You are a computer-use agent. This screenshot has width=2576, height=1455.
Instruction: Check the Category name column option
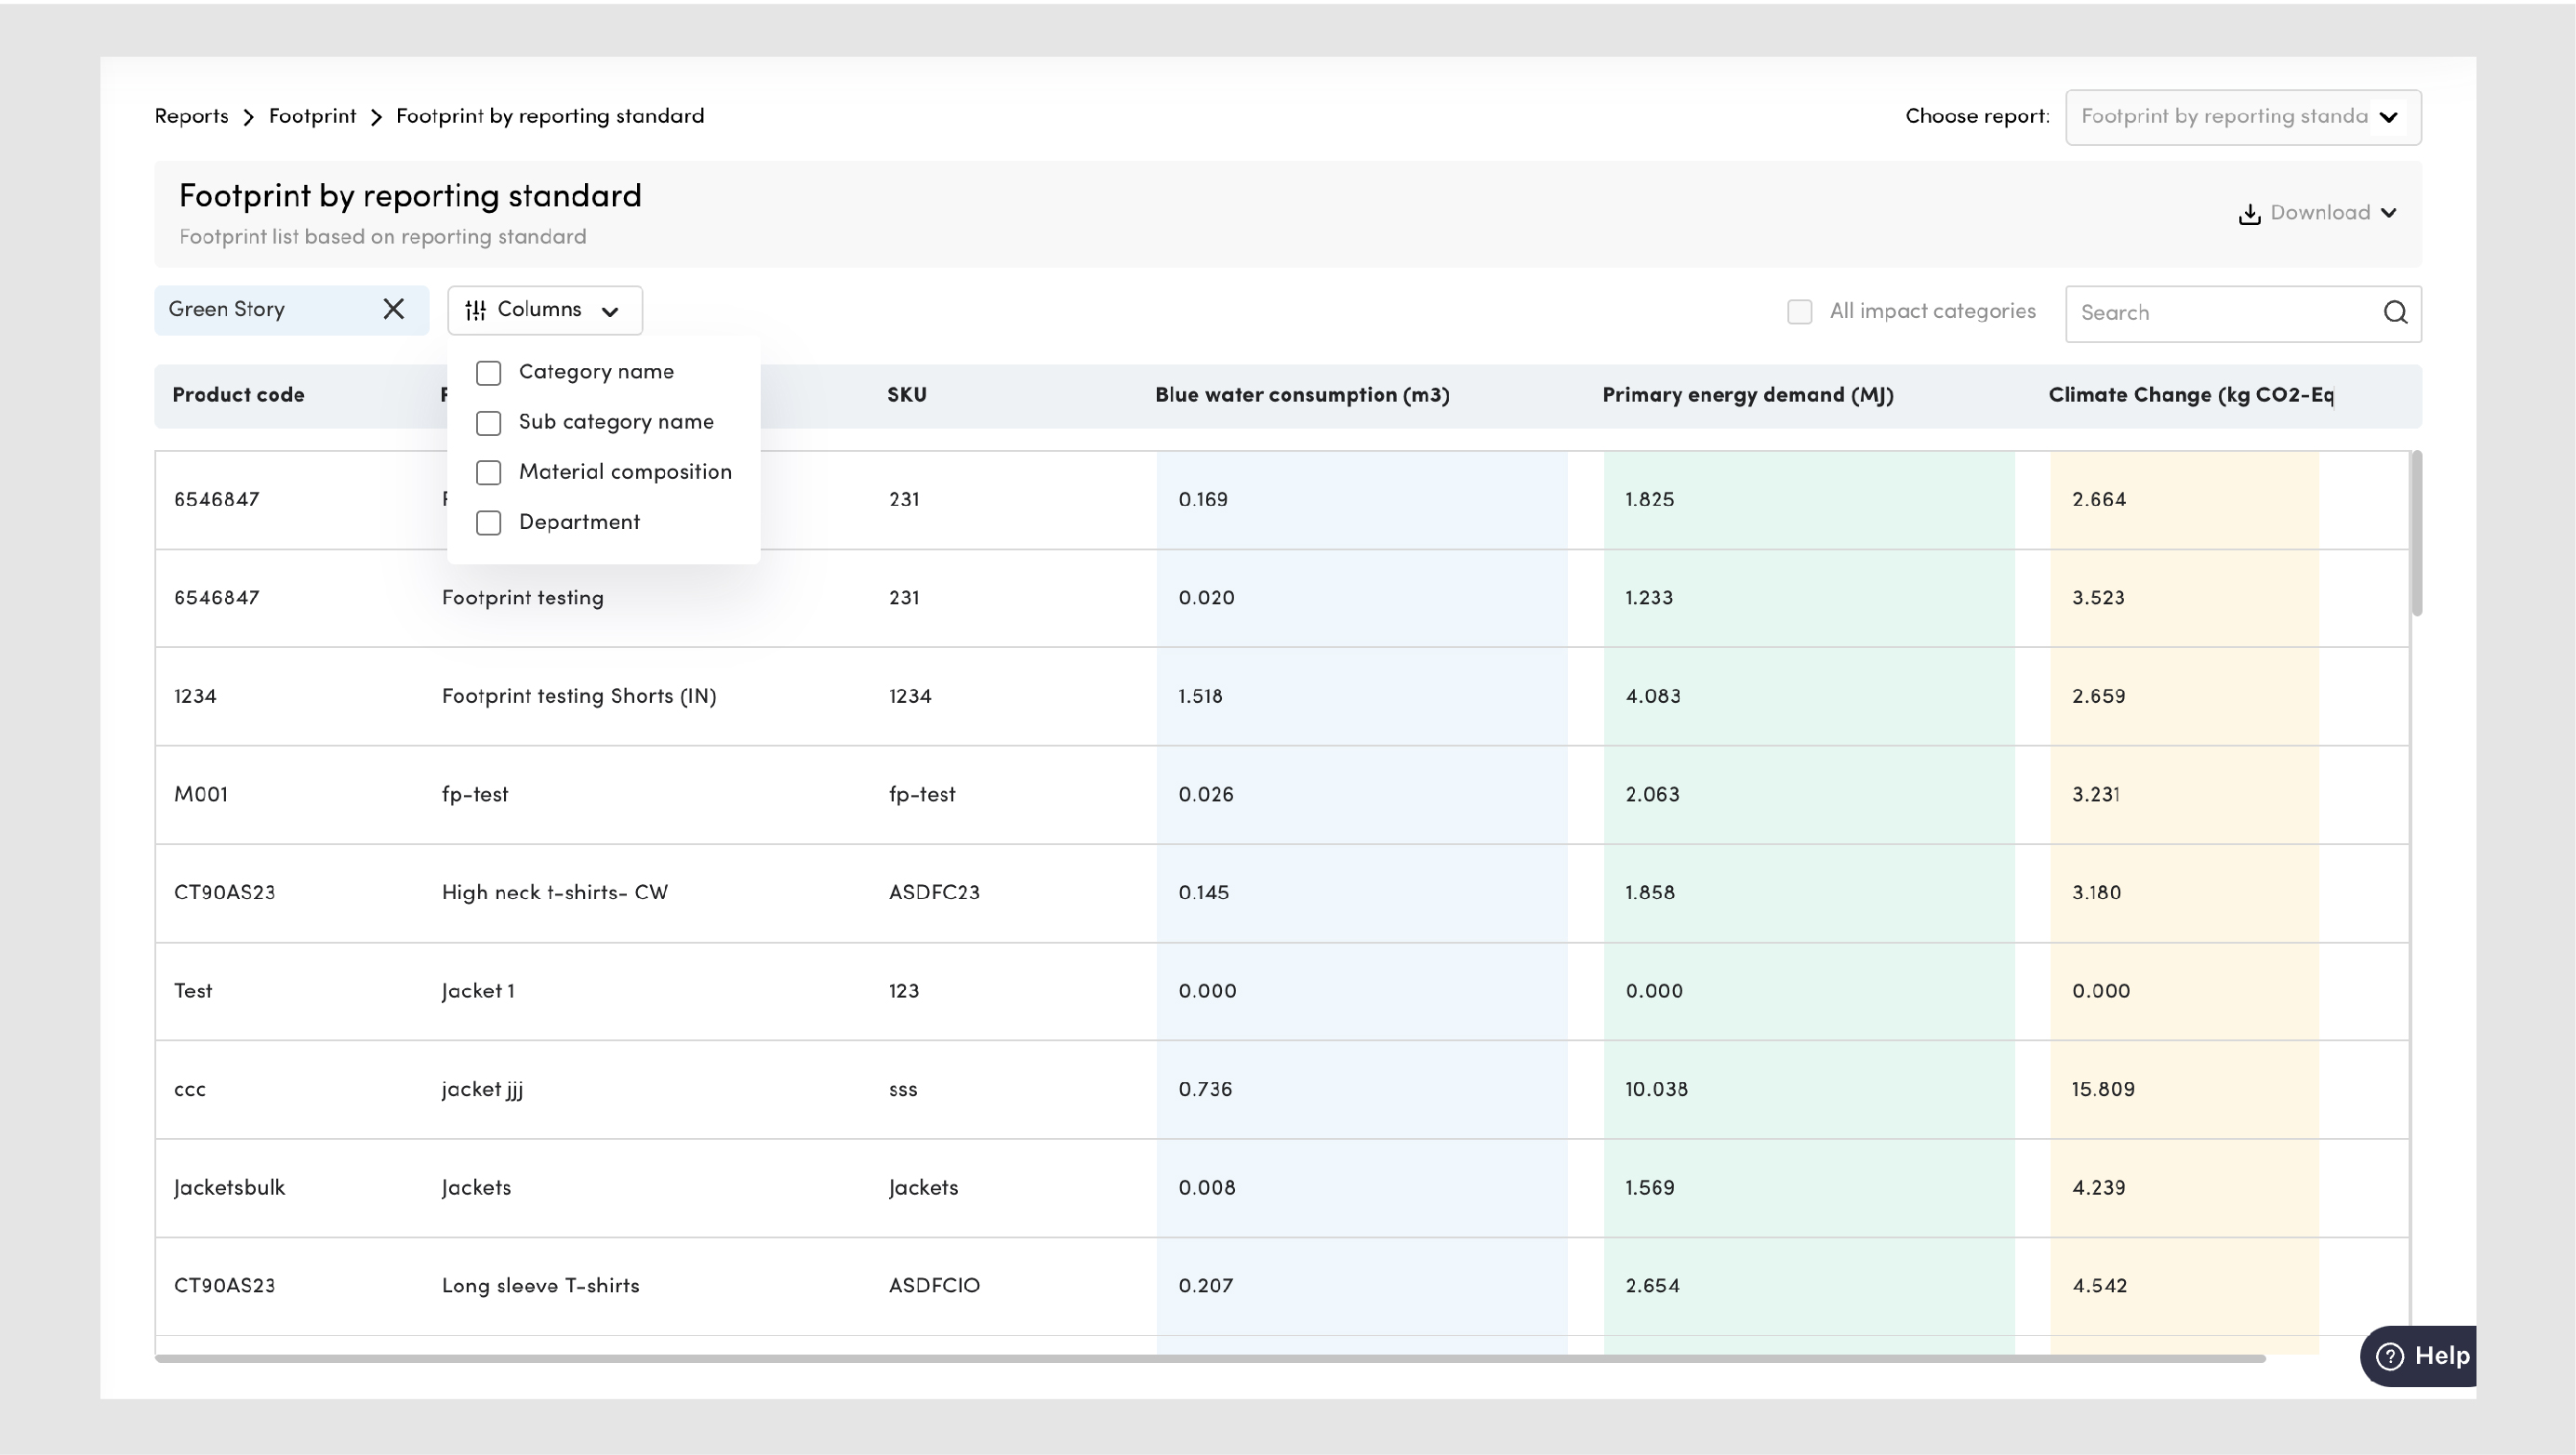coord(489,373)
